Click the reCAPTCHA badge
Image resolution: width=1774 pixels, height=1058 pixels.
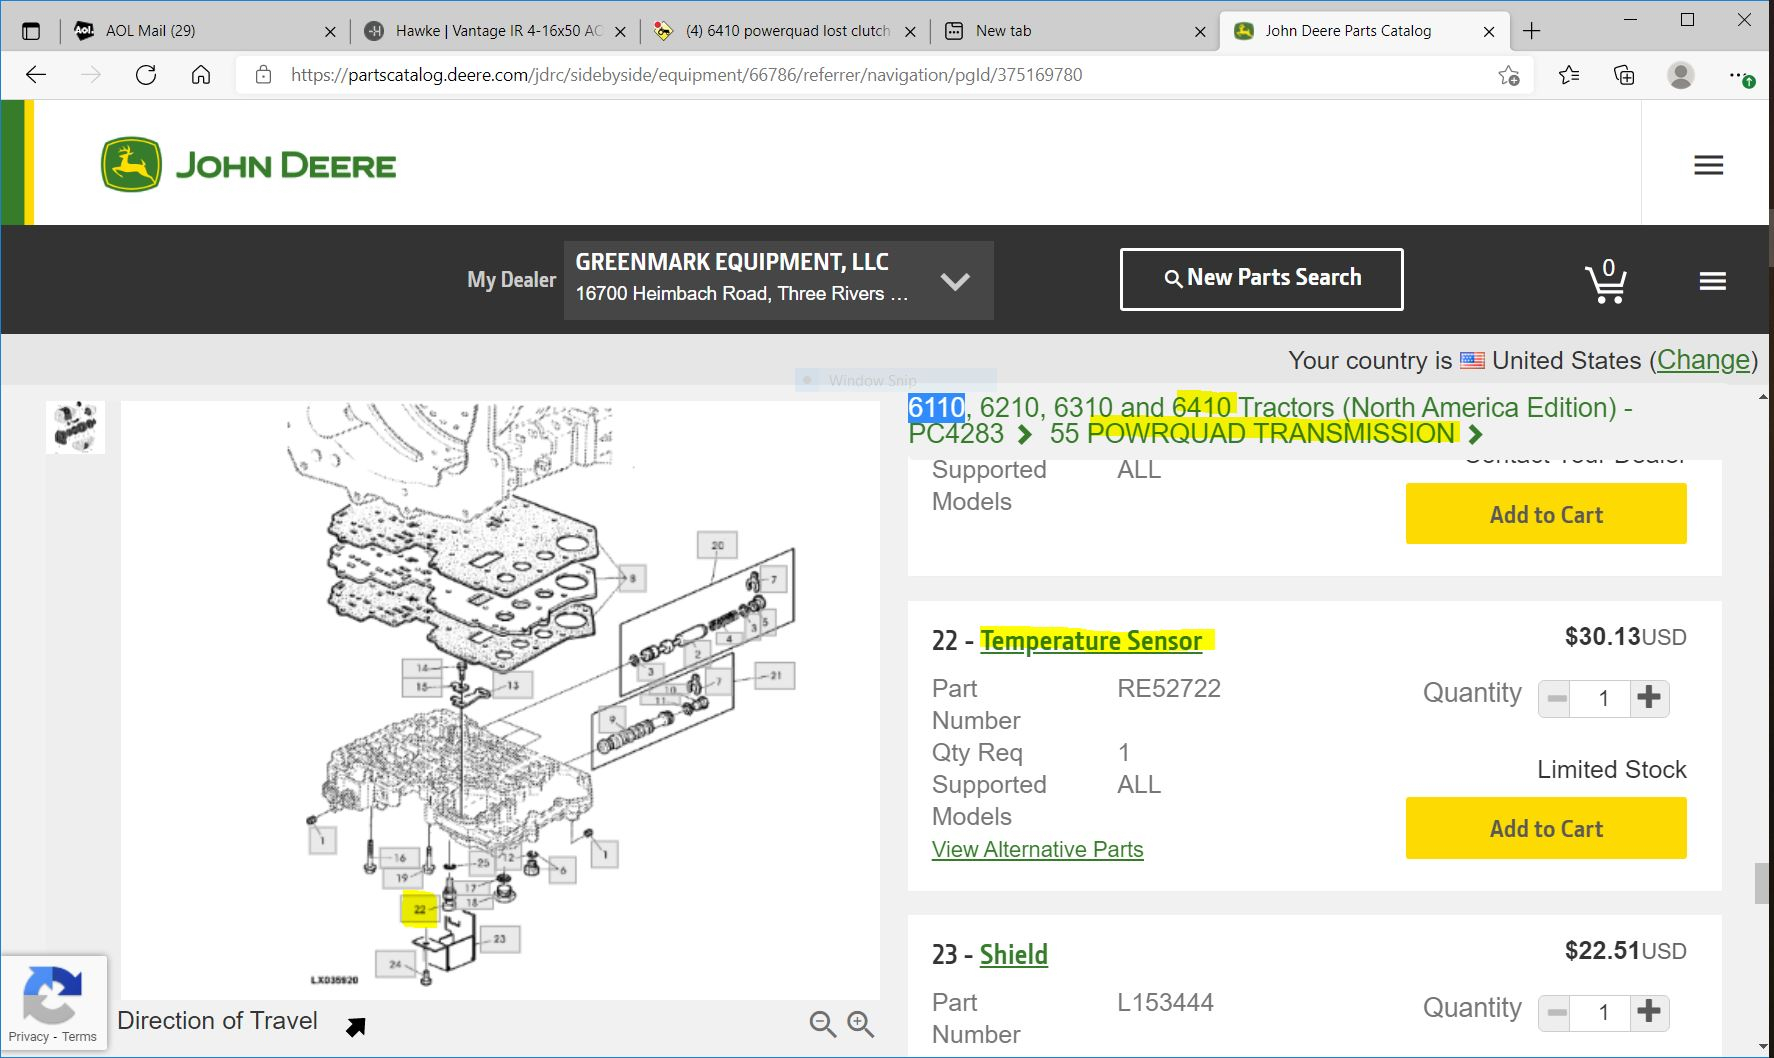tap(53, 1003)
